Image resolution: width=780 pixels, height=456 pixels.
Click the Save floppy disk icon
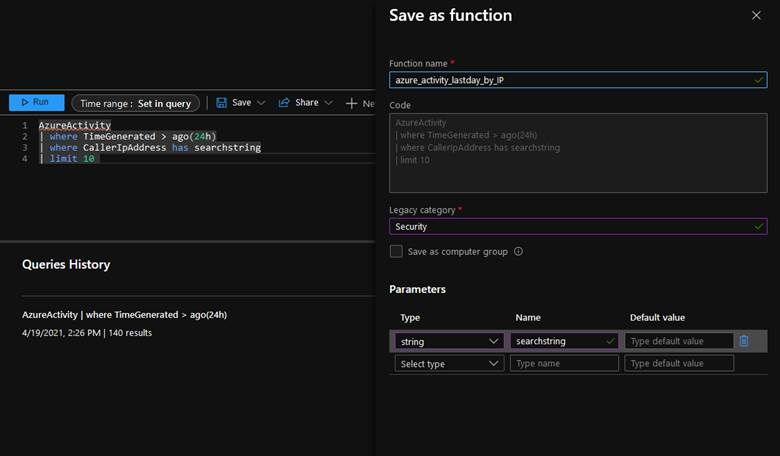[221, 103]
